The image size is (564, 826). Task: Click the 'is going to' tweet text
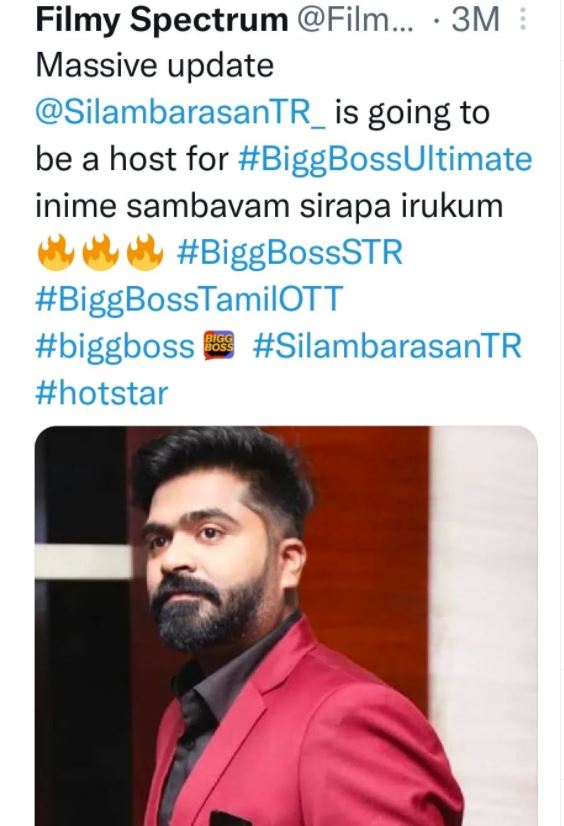click(412, 113)
